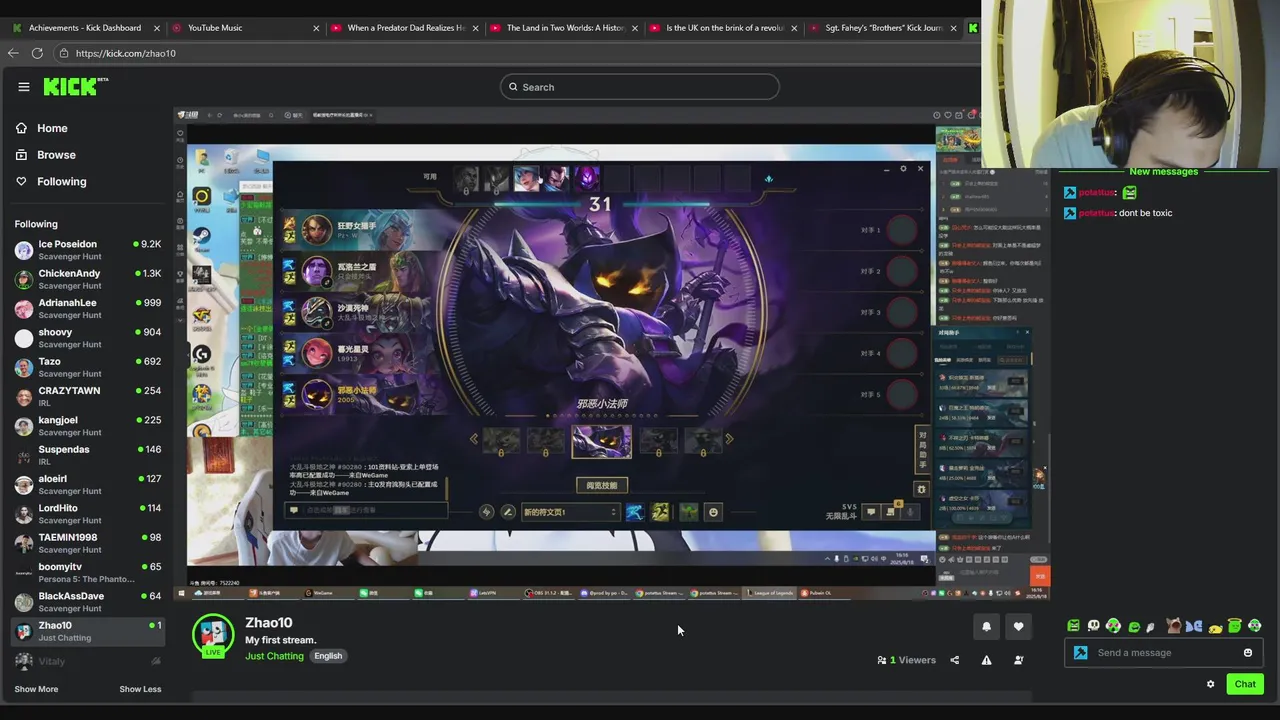Open boomyitv's channel
1280x720 pixels.
point(88,572)
